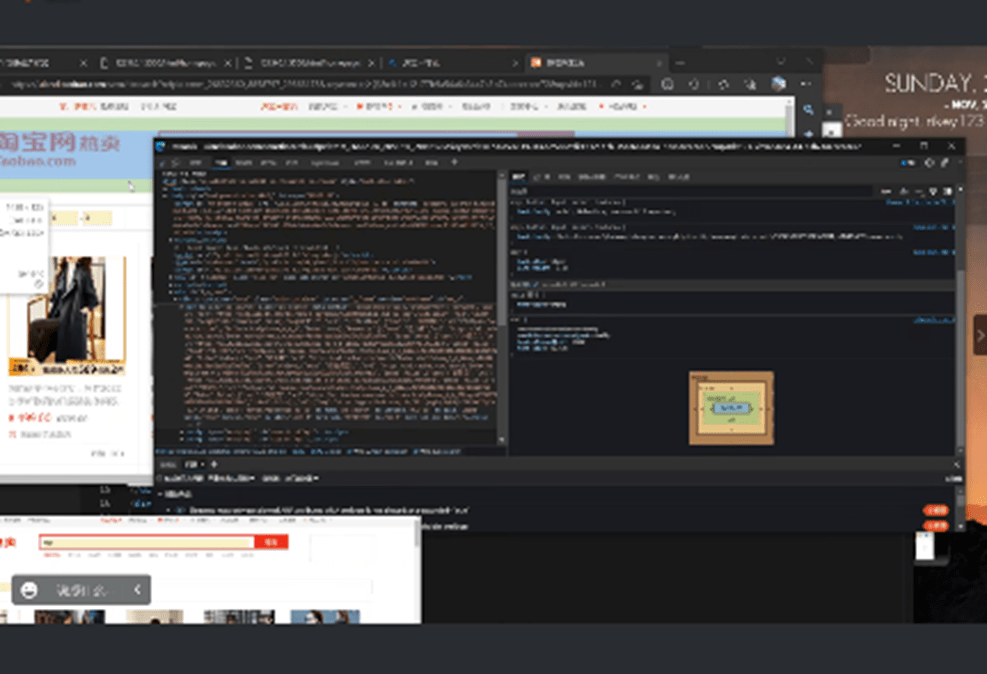Open Edge sidebar search icon
Image resolution: width=987 pixels, height=674 pixels.
click(808, 110)
